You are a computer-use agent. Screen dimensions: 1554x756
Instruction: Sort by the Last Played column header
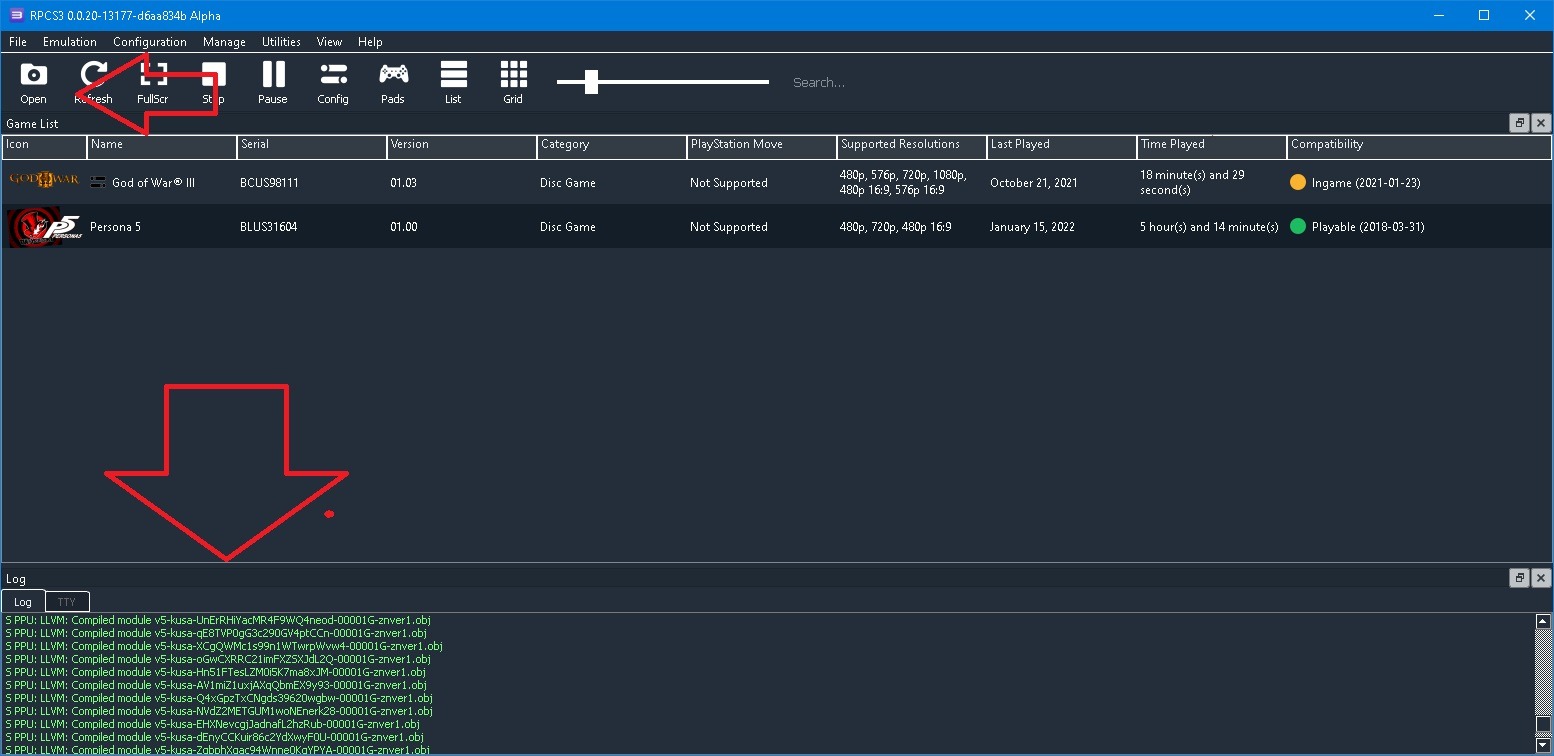pyautogui.click(x=1062, y=146)
